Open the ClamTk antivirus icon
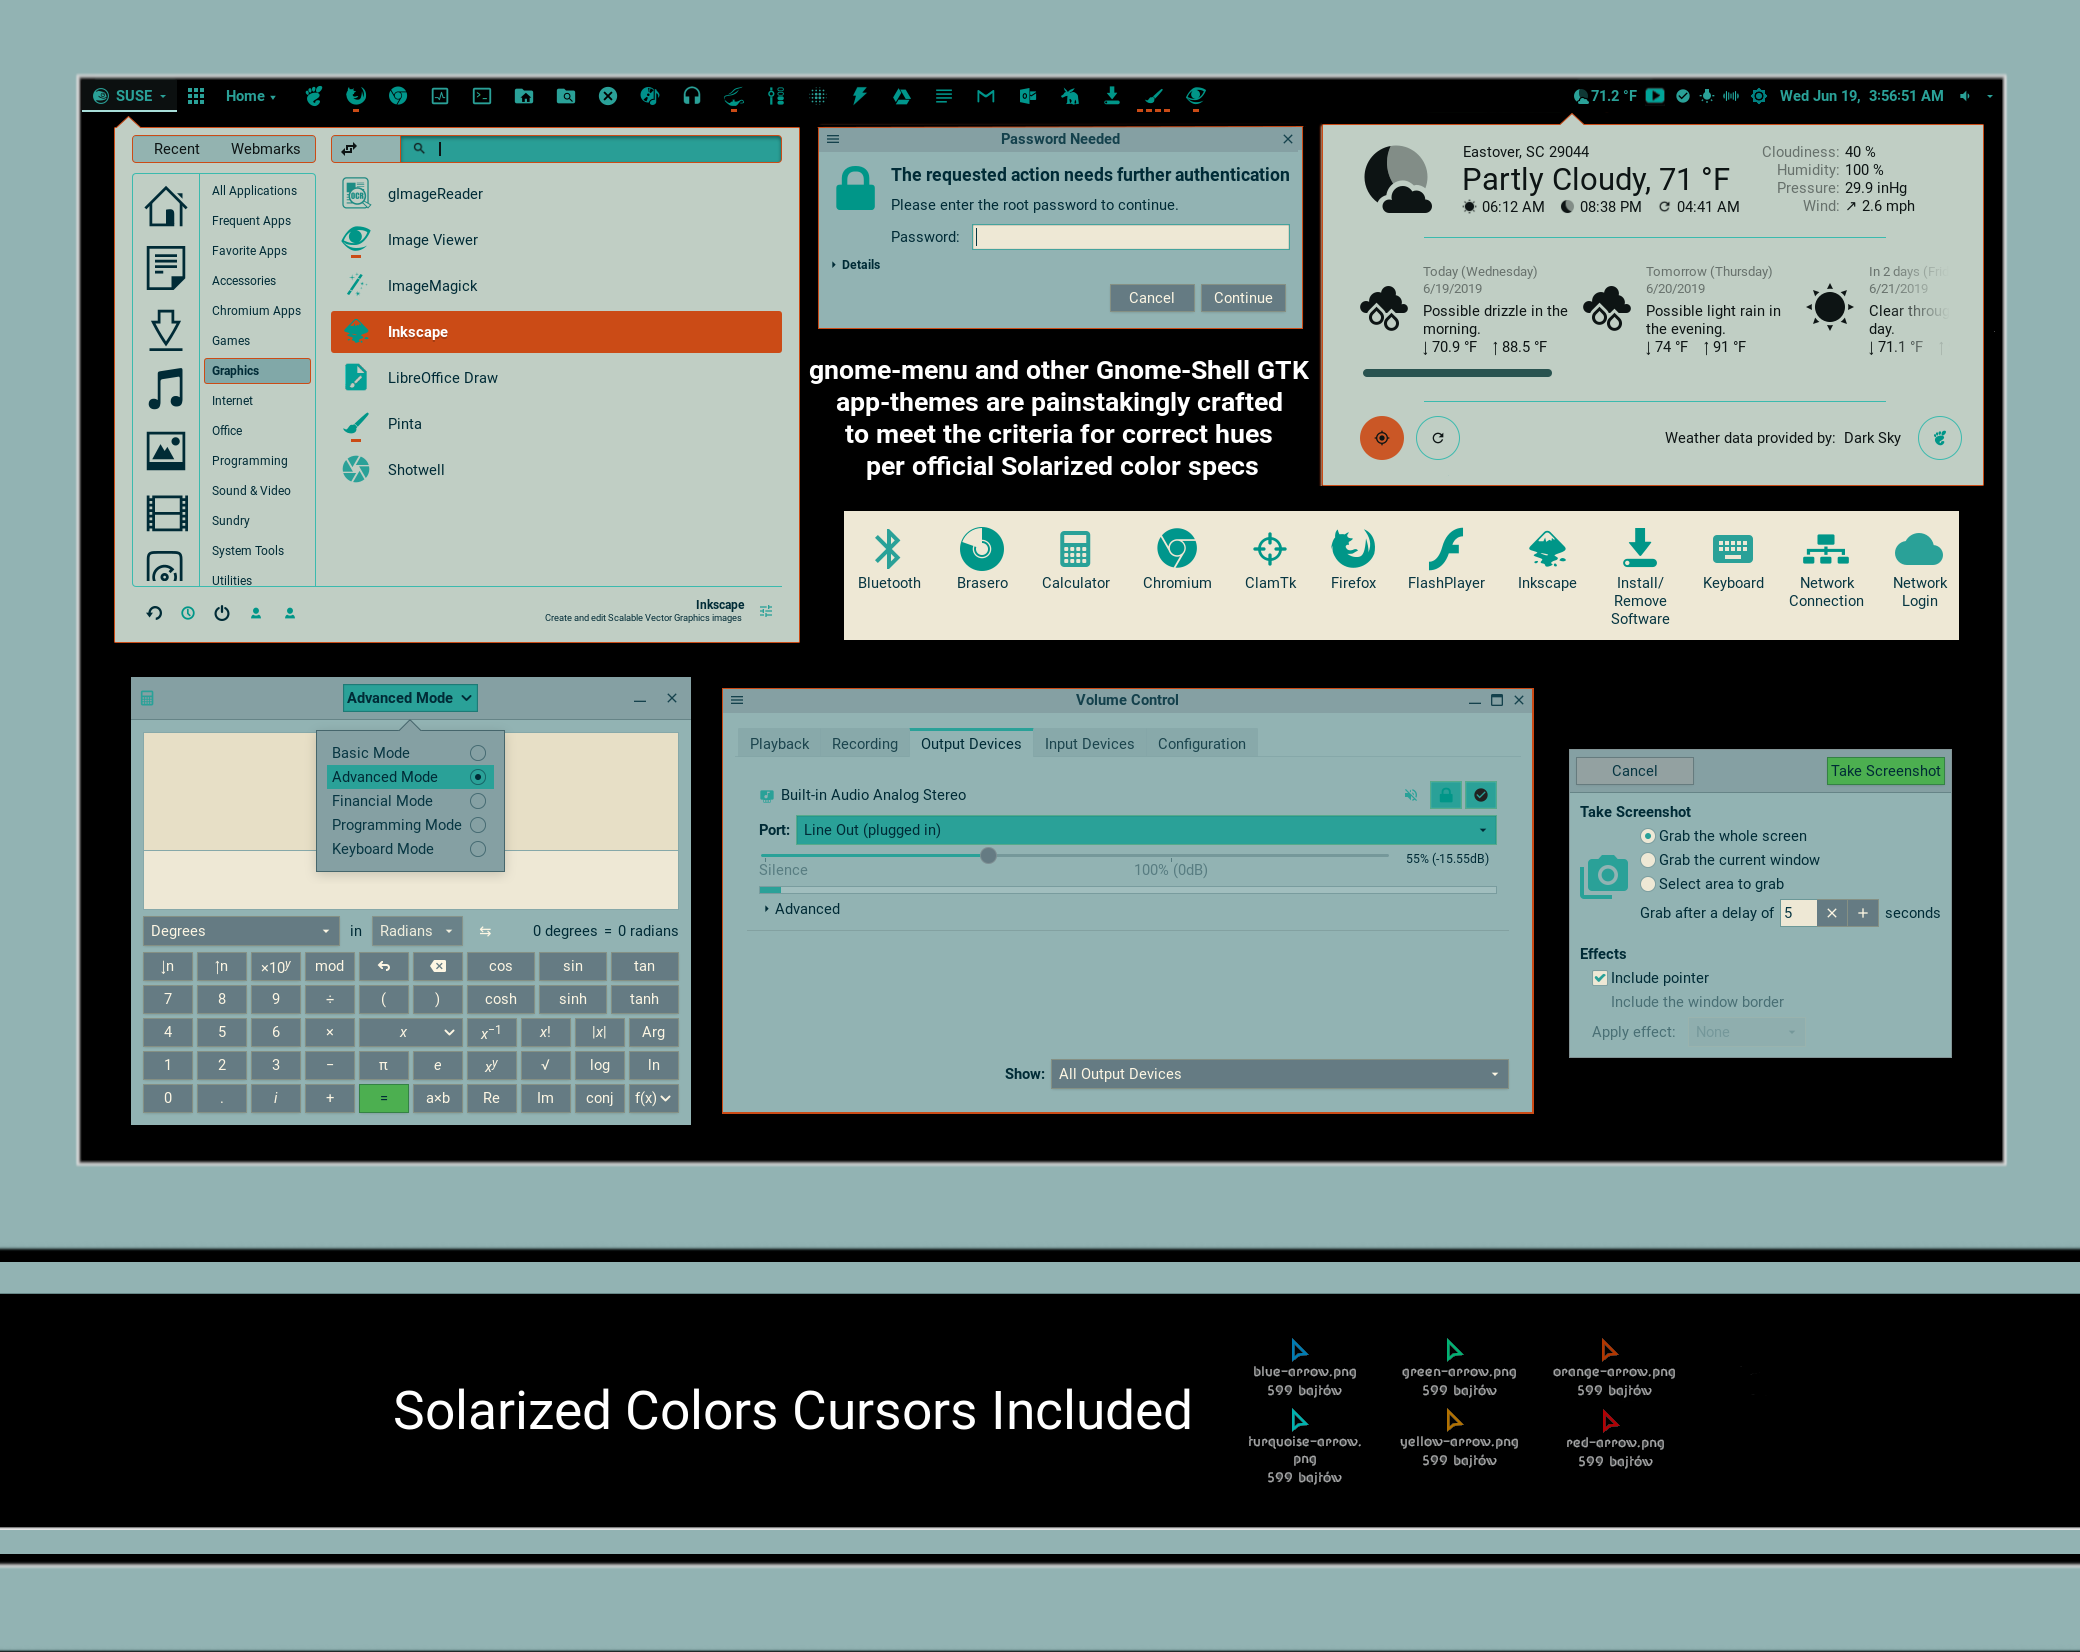 1270,549
